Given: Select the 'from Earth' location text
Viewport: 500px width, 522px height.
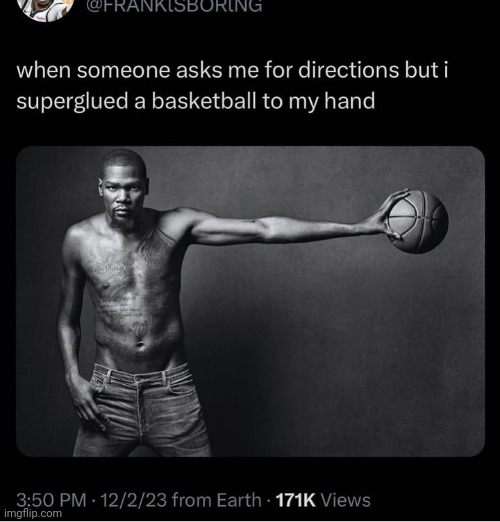Looking at the screenshot, I should tap(217, 500).
